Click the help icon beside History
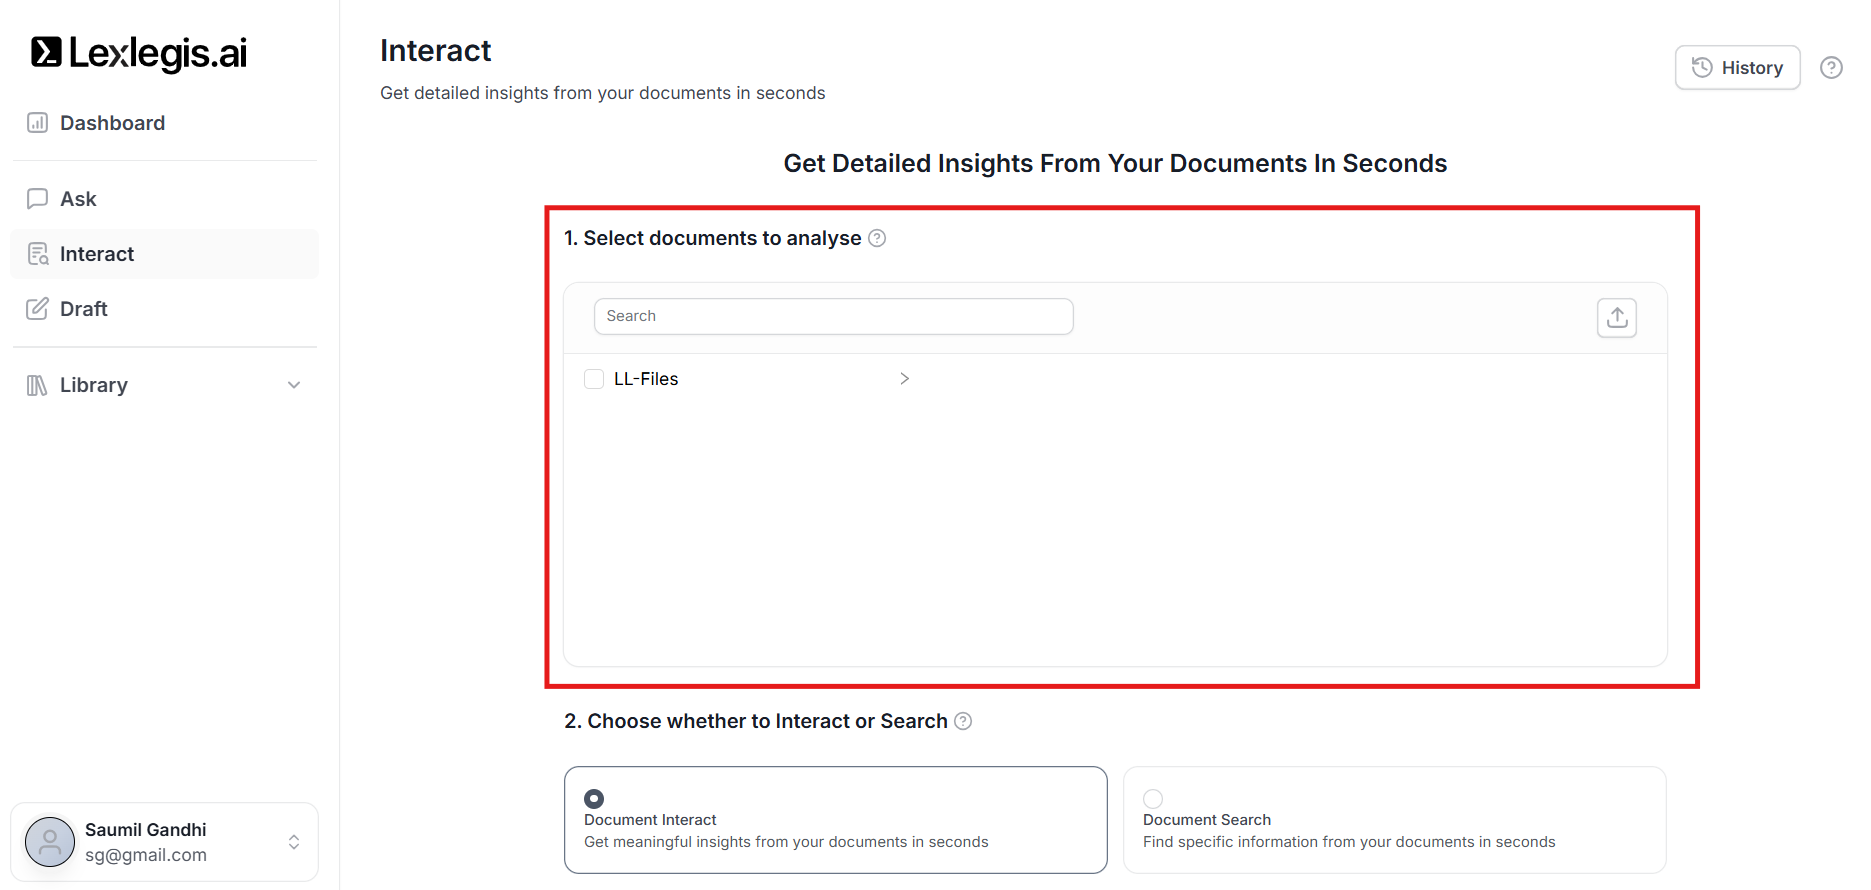Image resolution: width=1871 pixels, height=890 pixels. pyautogui.click(x=1831, y=68)
